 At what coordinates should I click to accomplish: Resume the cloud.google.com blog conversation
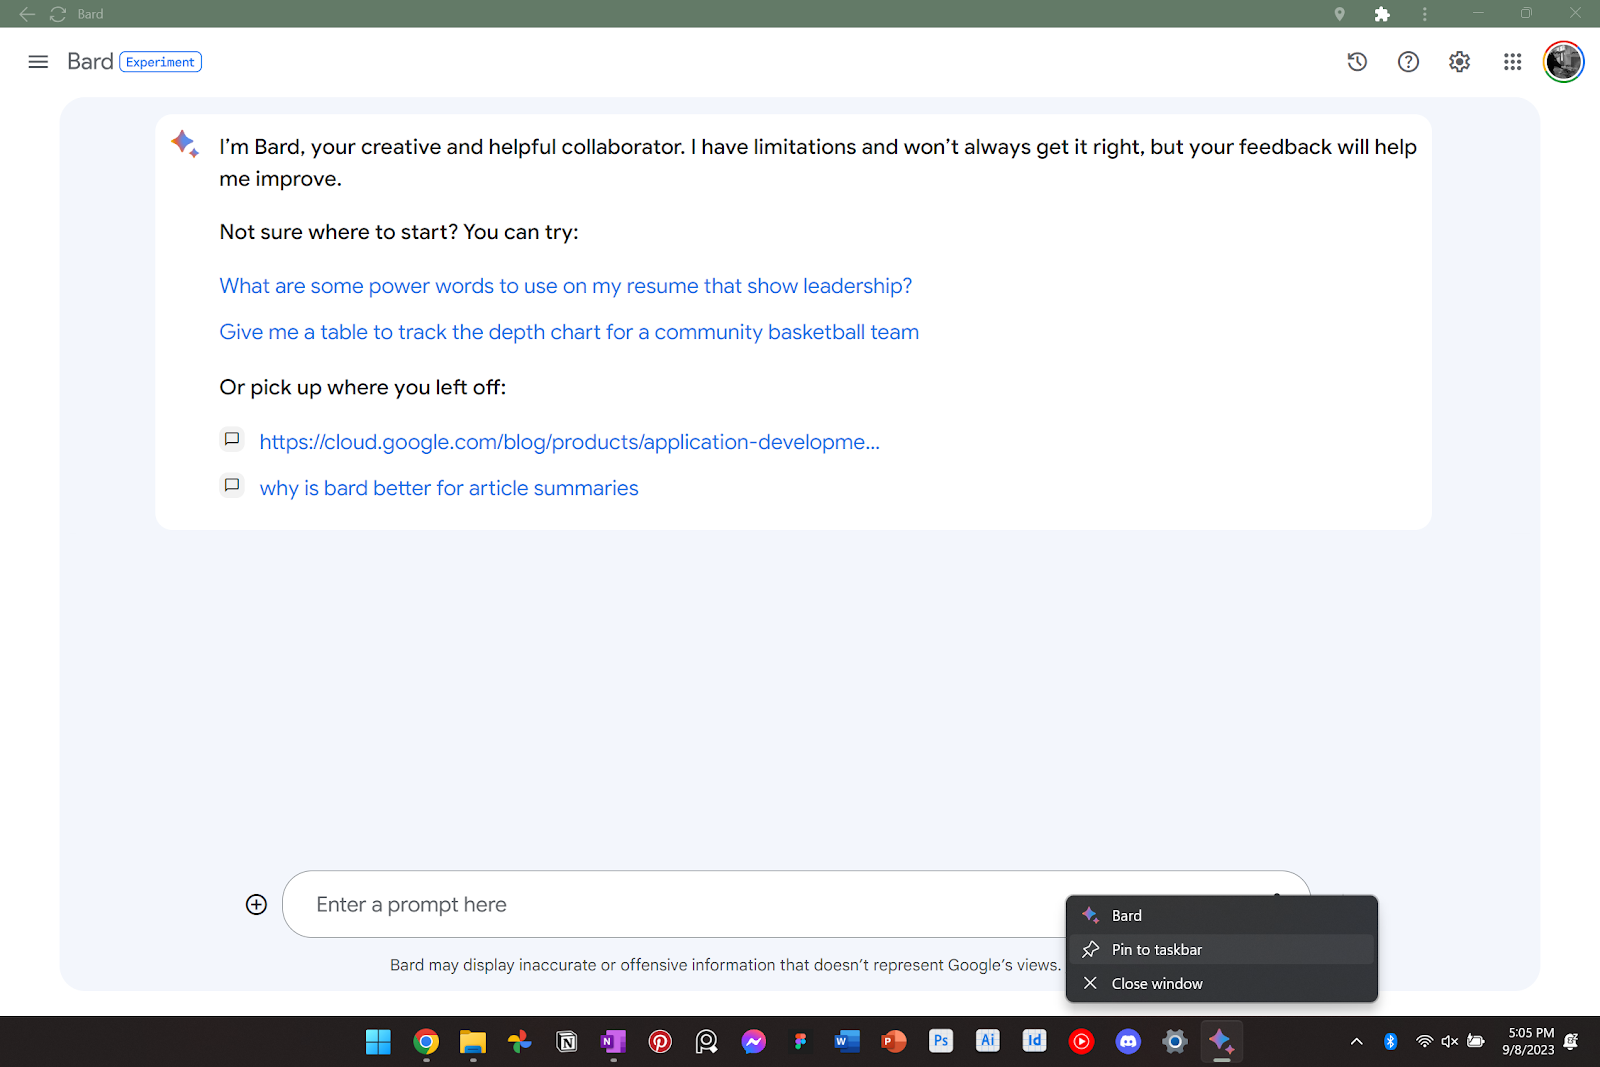(570, 442)
